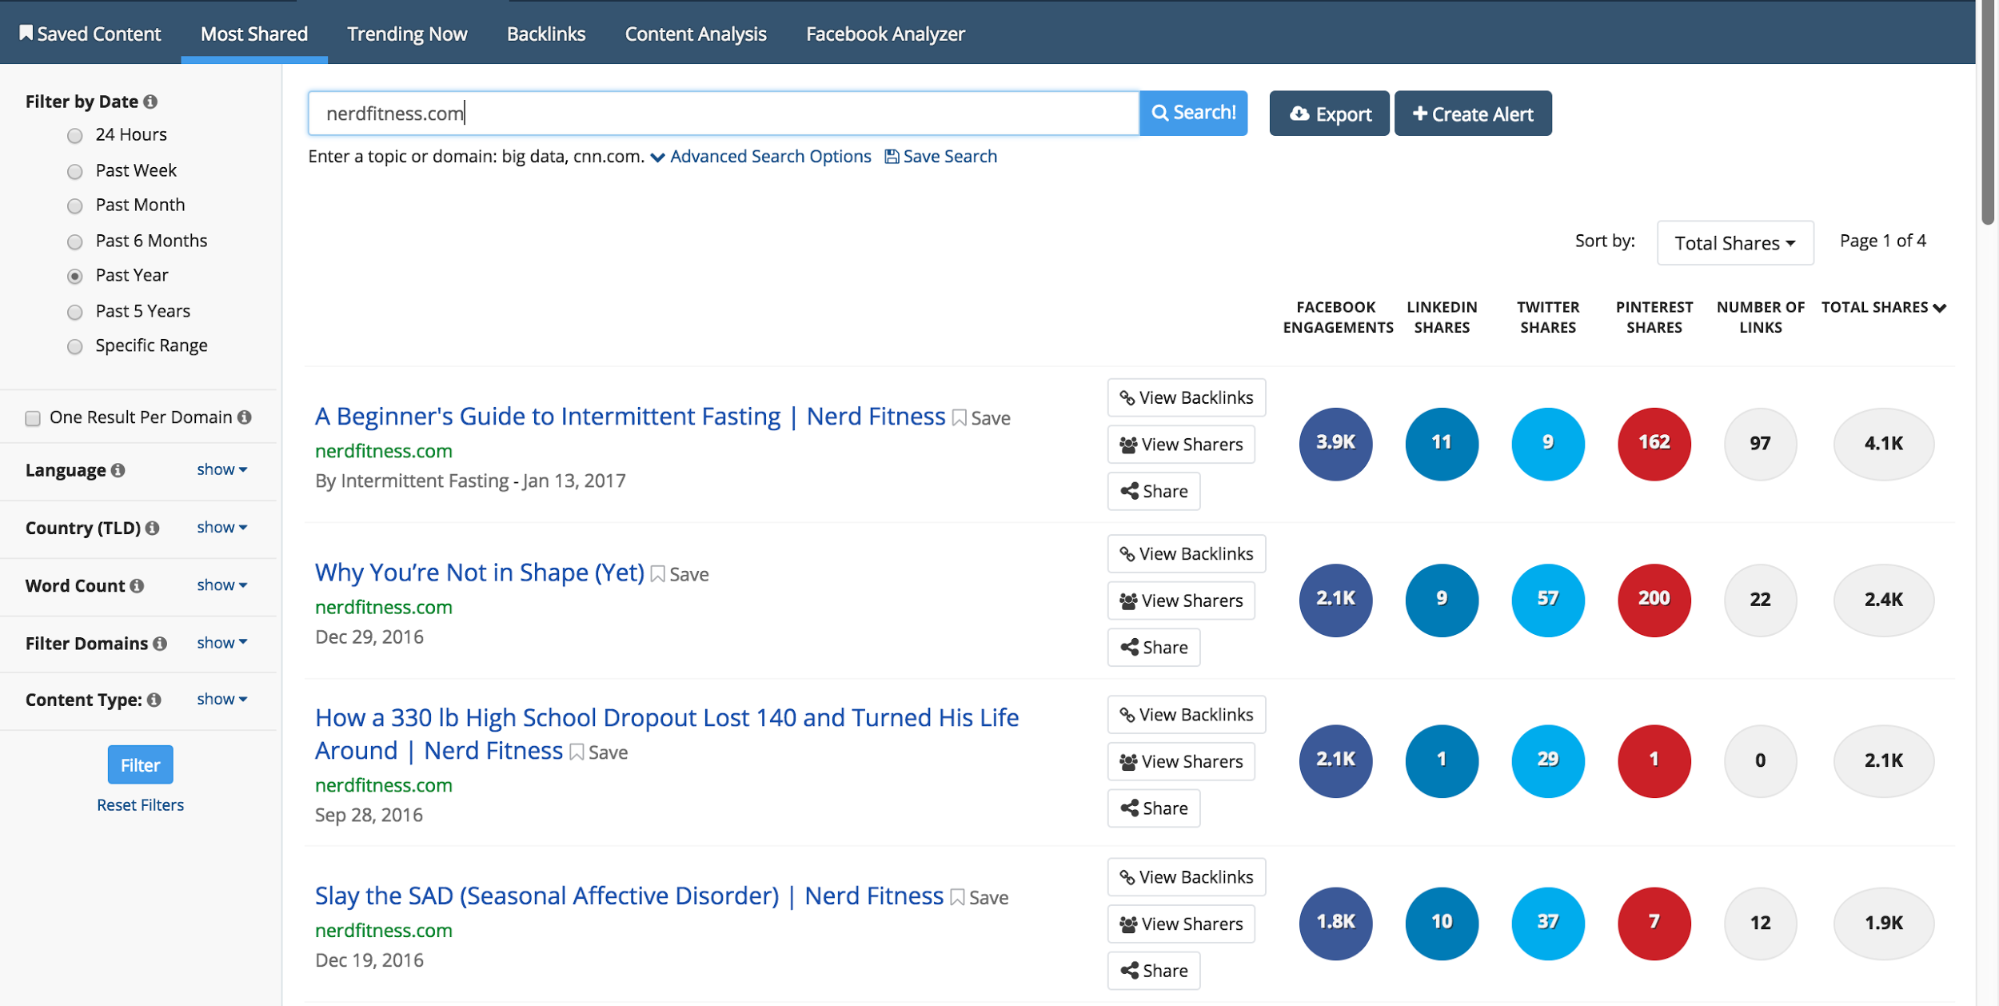Image resolution: width=1999 pixels, height=1006 pixels.
Task: View backlinks for Why You're Not in Shape
Action: coord(1186,554)
